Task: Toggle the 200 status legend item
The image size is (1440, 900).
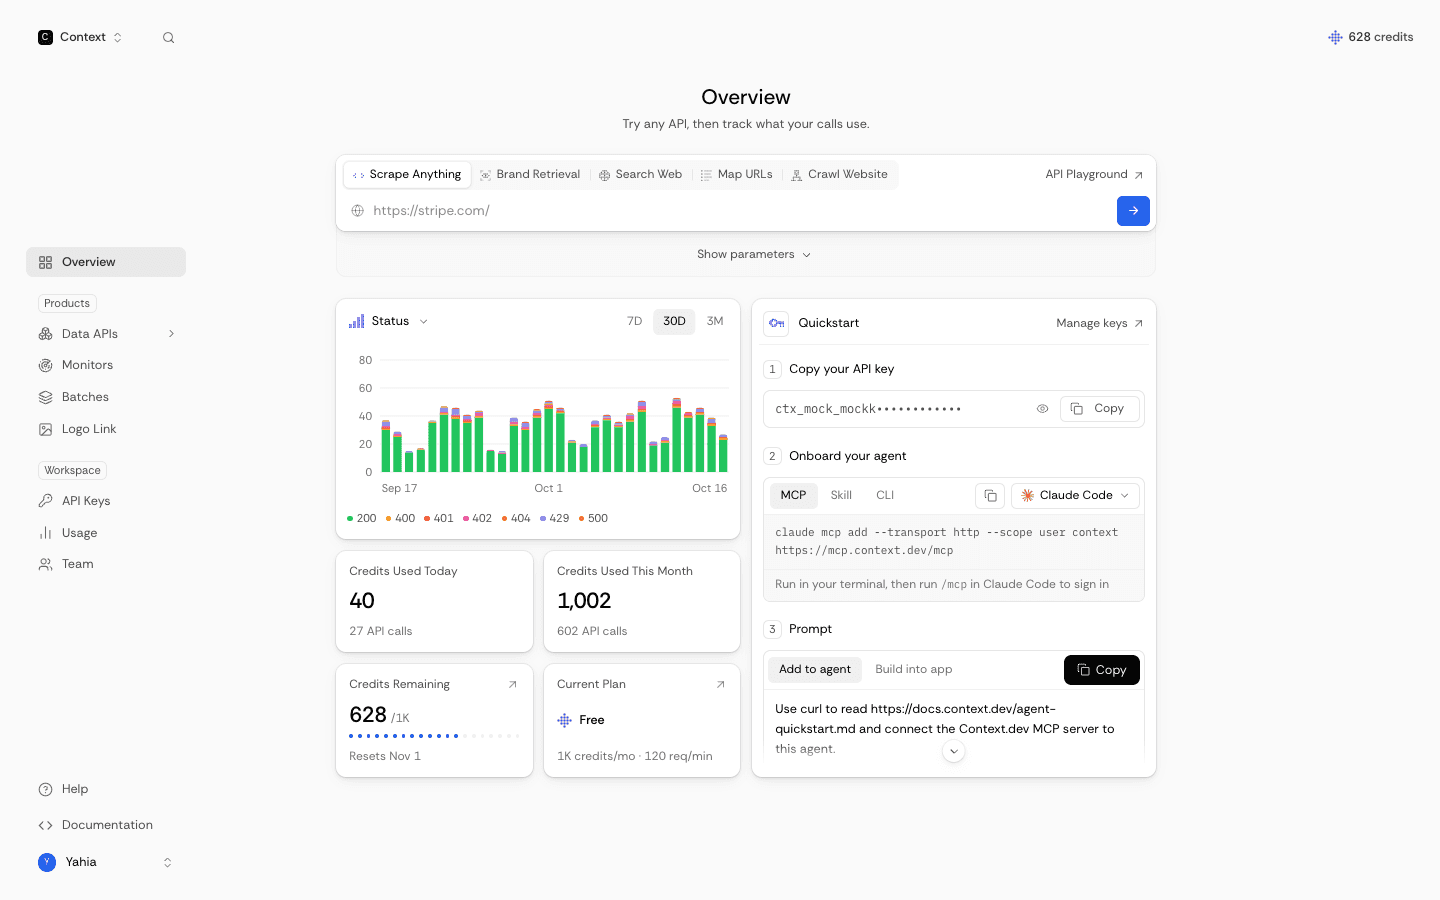Action: pyautogui.click(x=361, y=518)
